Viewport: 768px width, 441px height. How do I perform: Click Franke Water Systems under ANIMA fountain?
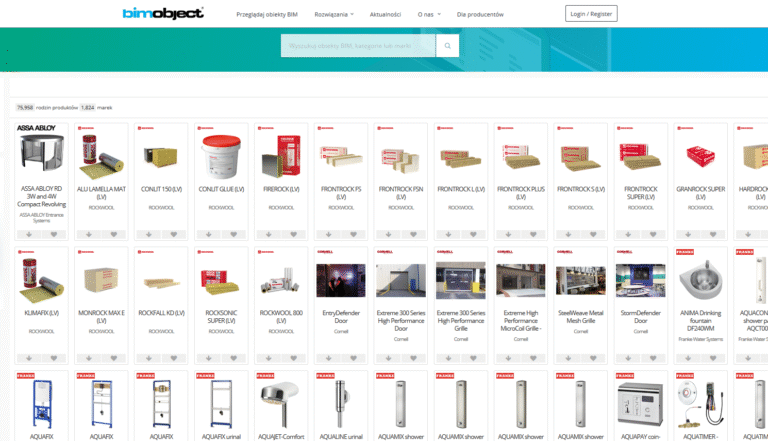click(700, 339)
